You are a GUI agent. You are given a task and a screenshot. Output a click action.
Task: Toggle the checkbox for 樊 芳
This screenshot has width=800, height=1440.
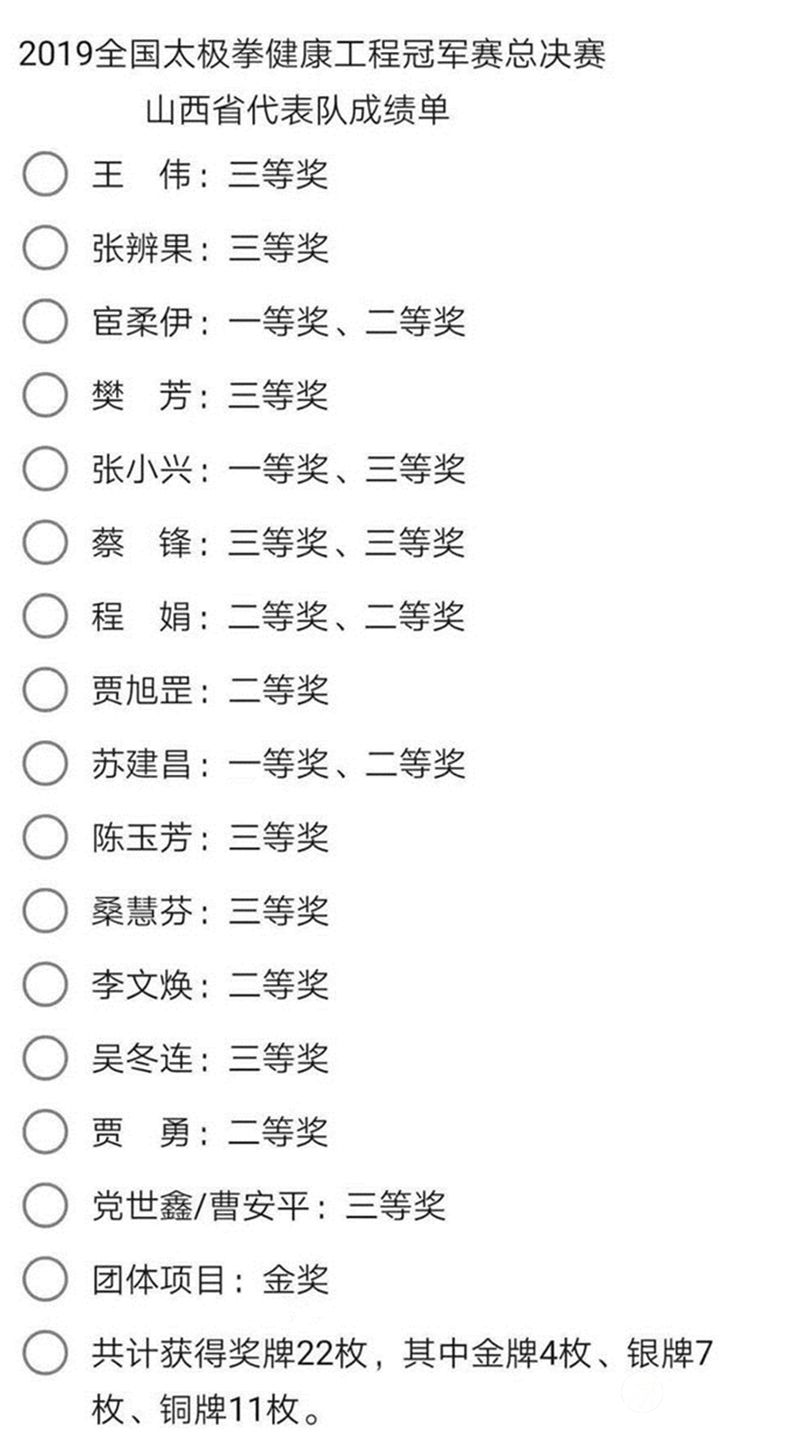click(x=45, y=395)
